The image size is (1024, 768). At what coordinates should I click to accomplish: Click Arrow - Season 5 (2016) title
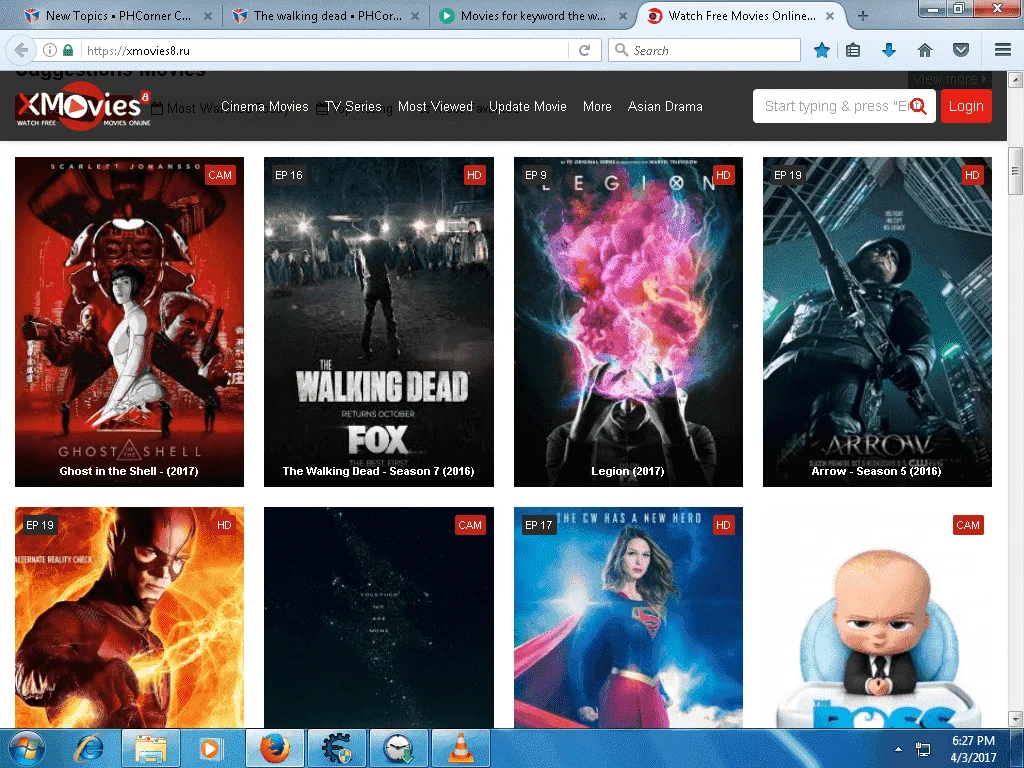[x=876, y=471]
